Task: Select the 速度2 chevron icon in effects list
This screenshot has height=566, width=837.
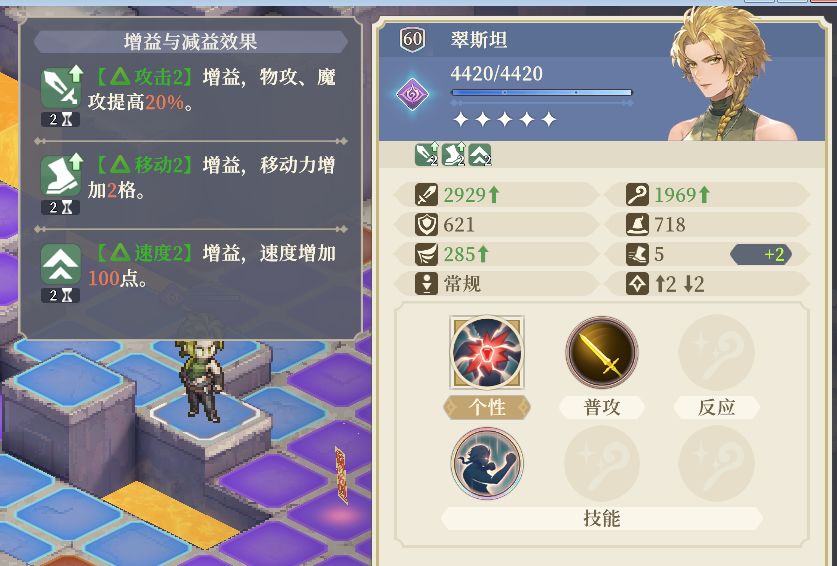Action: [61, 264]
